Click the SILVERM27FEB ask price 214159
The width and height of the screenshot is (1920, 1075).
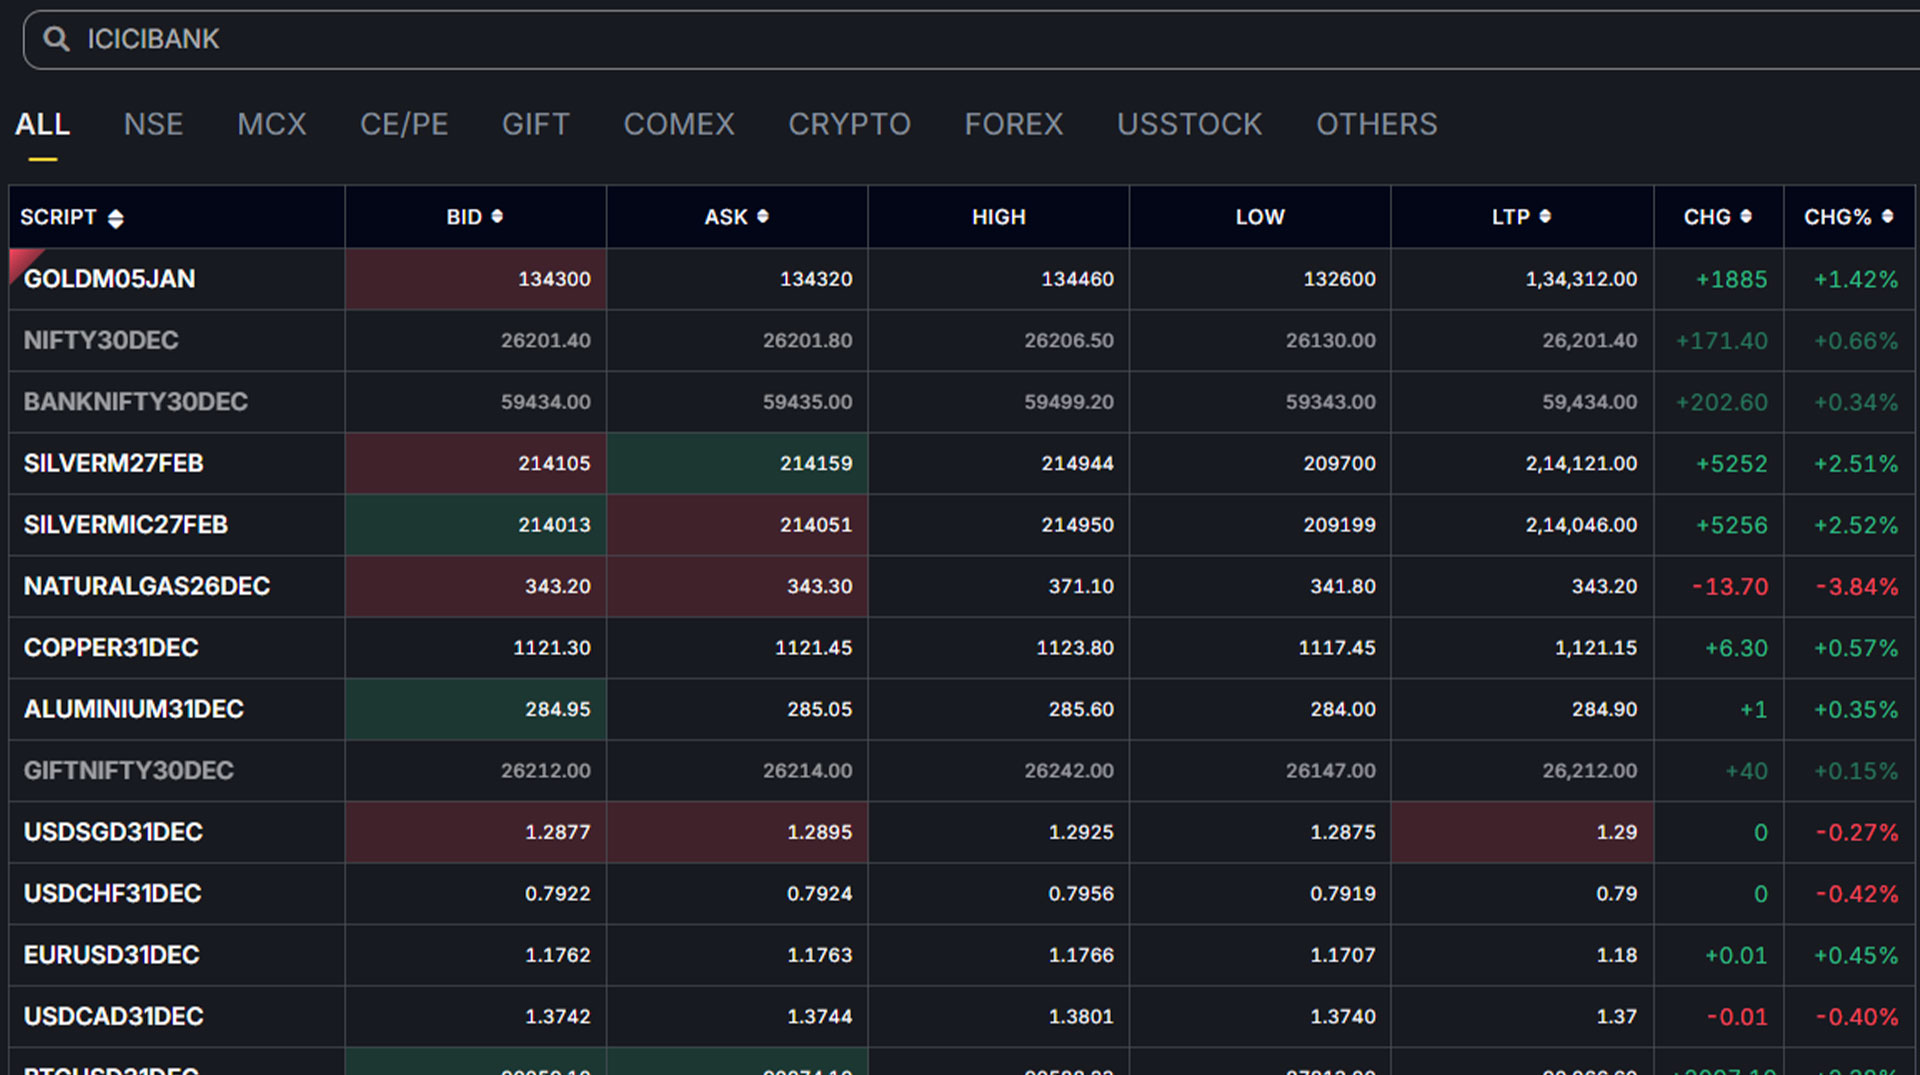pos(816,463)
